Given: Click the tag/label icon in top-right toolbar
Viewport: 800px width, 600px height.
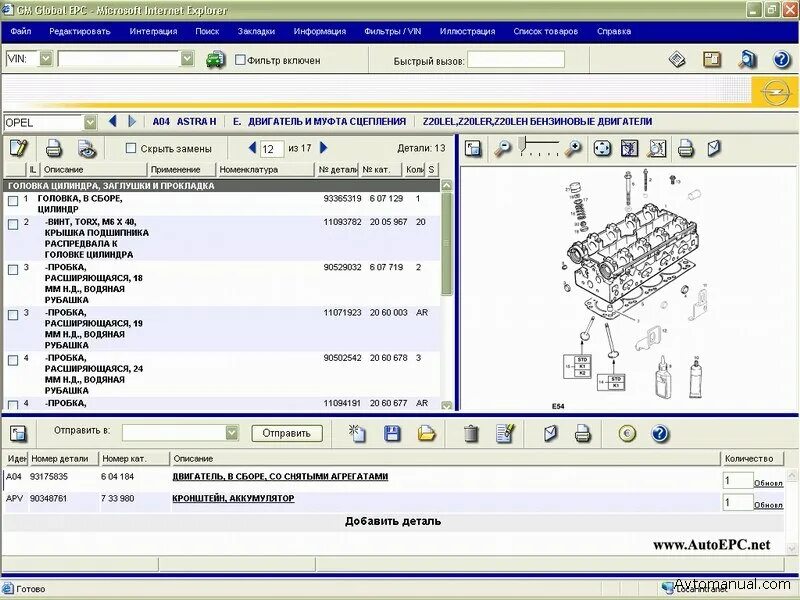Looking at the screenshot, I should coord(677,60).
